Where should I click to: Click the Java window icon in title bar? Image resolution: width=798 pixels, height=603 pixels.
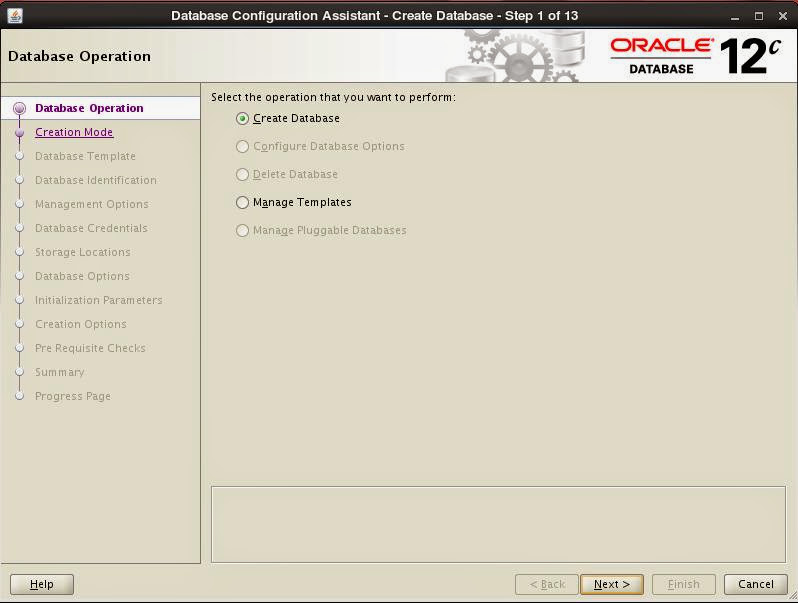(15, 16)
